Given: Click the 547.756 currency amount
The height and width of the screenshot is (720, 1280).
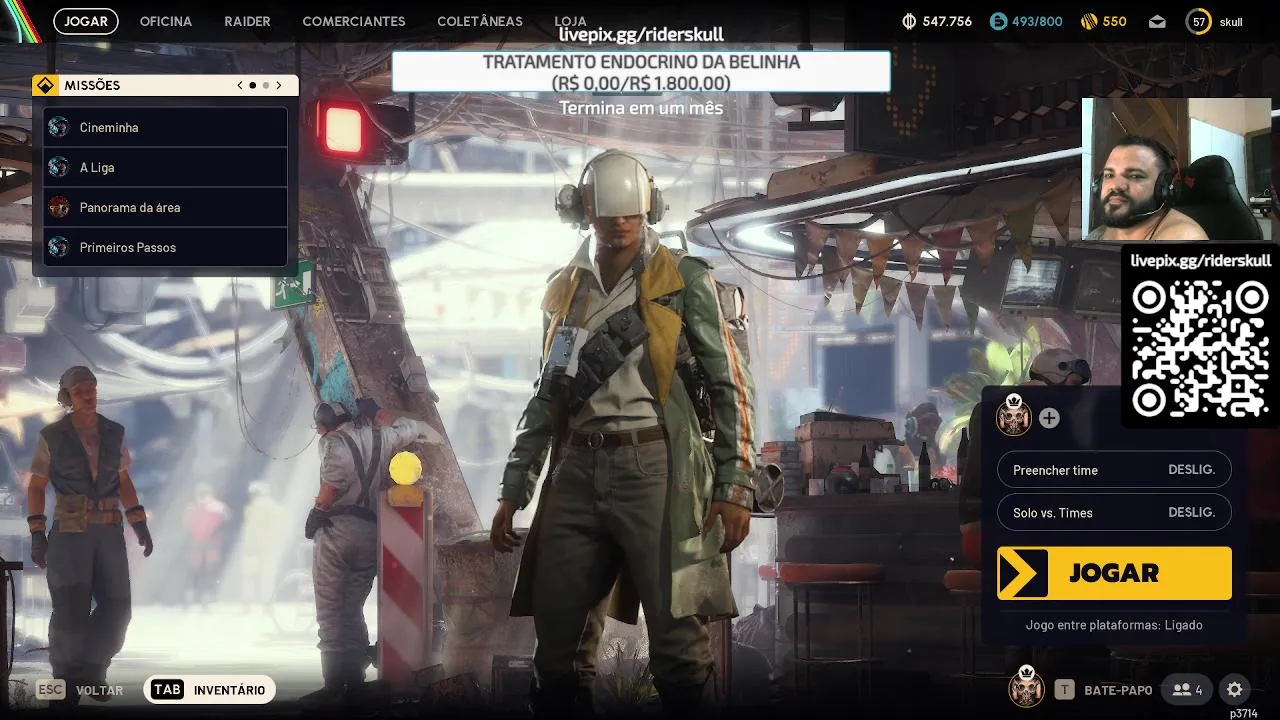Looking at the screenshot, I should point(947,21).
